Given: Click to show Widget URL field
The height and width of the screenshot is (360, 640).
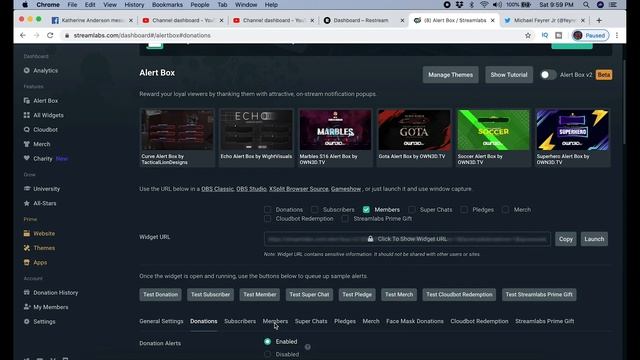Looking at the screenshot, I should [407, 239].
